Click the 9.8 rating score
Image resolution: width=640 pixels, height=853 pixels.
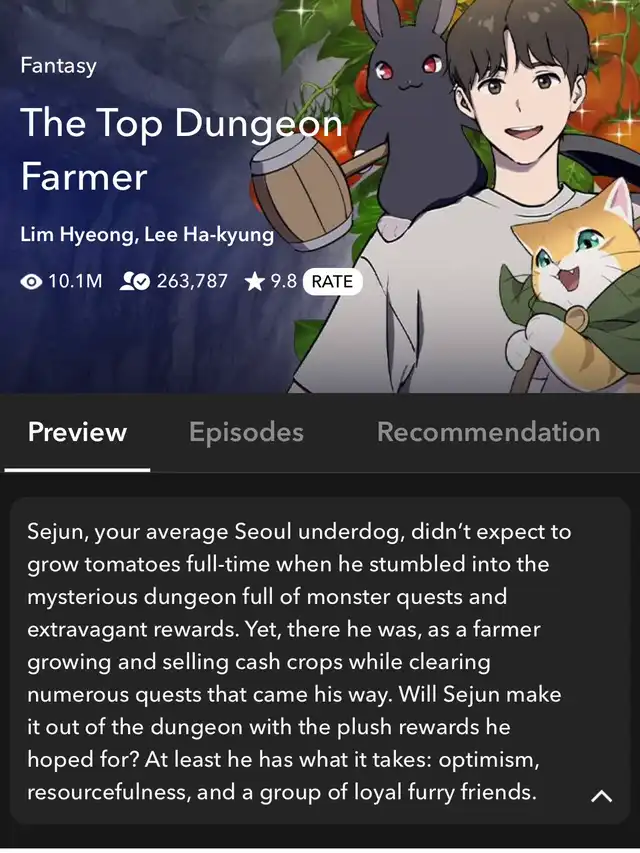click(x=284, y=281)
